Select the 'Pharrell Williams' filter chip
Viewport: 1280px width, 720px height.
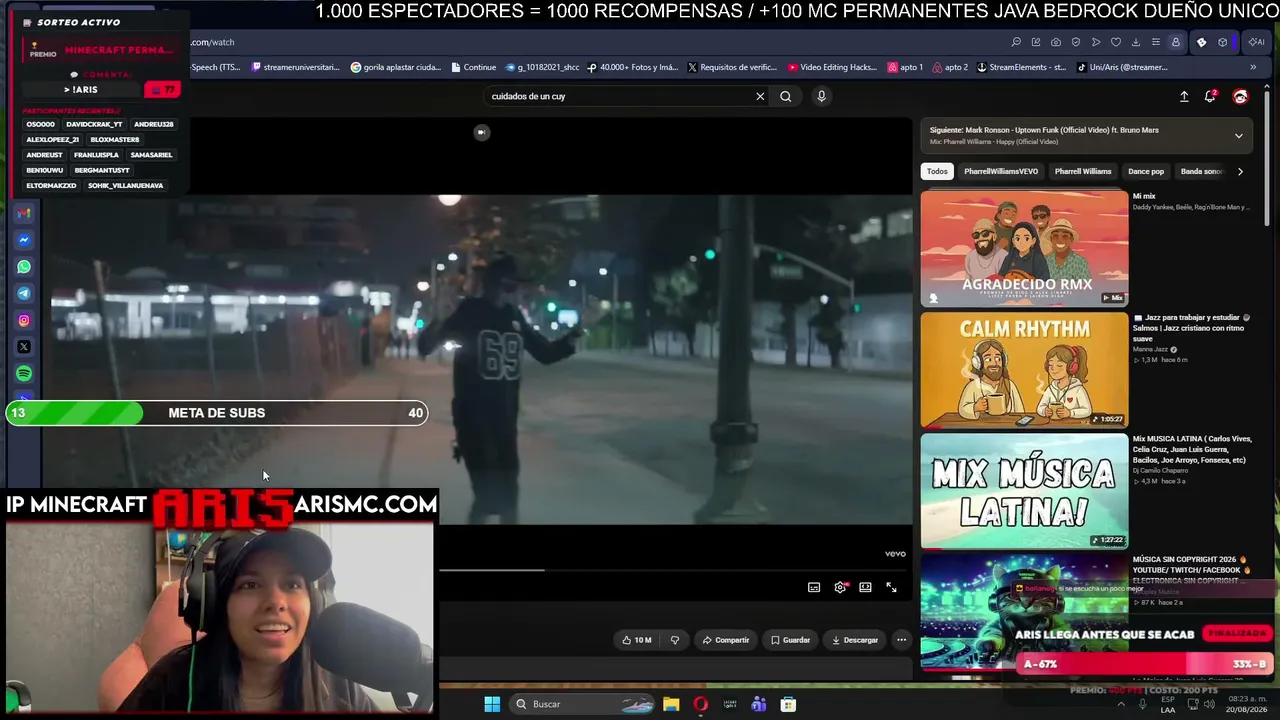(1083, 171)
